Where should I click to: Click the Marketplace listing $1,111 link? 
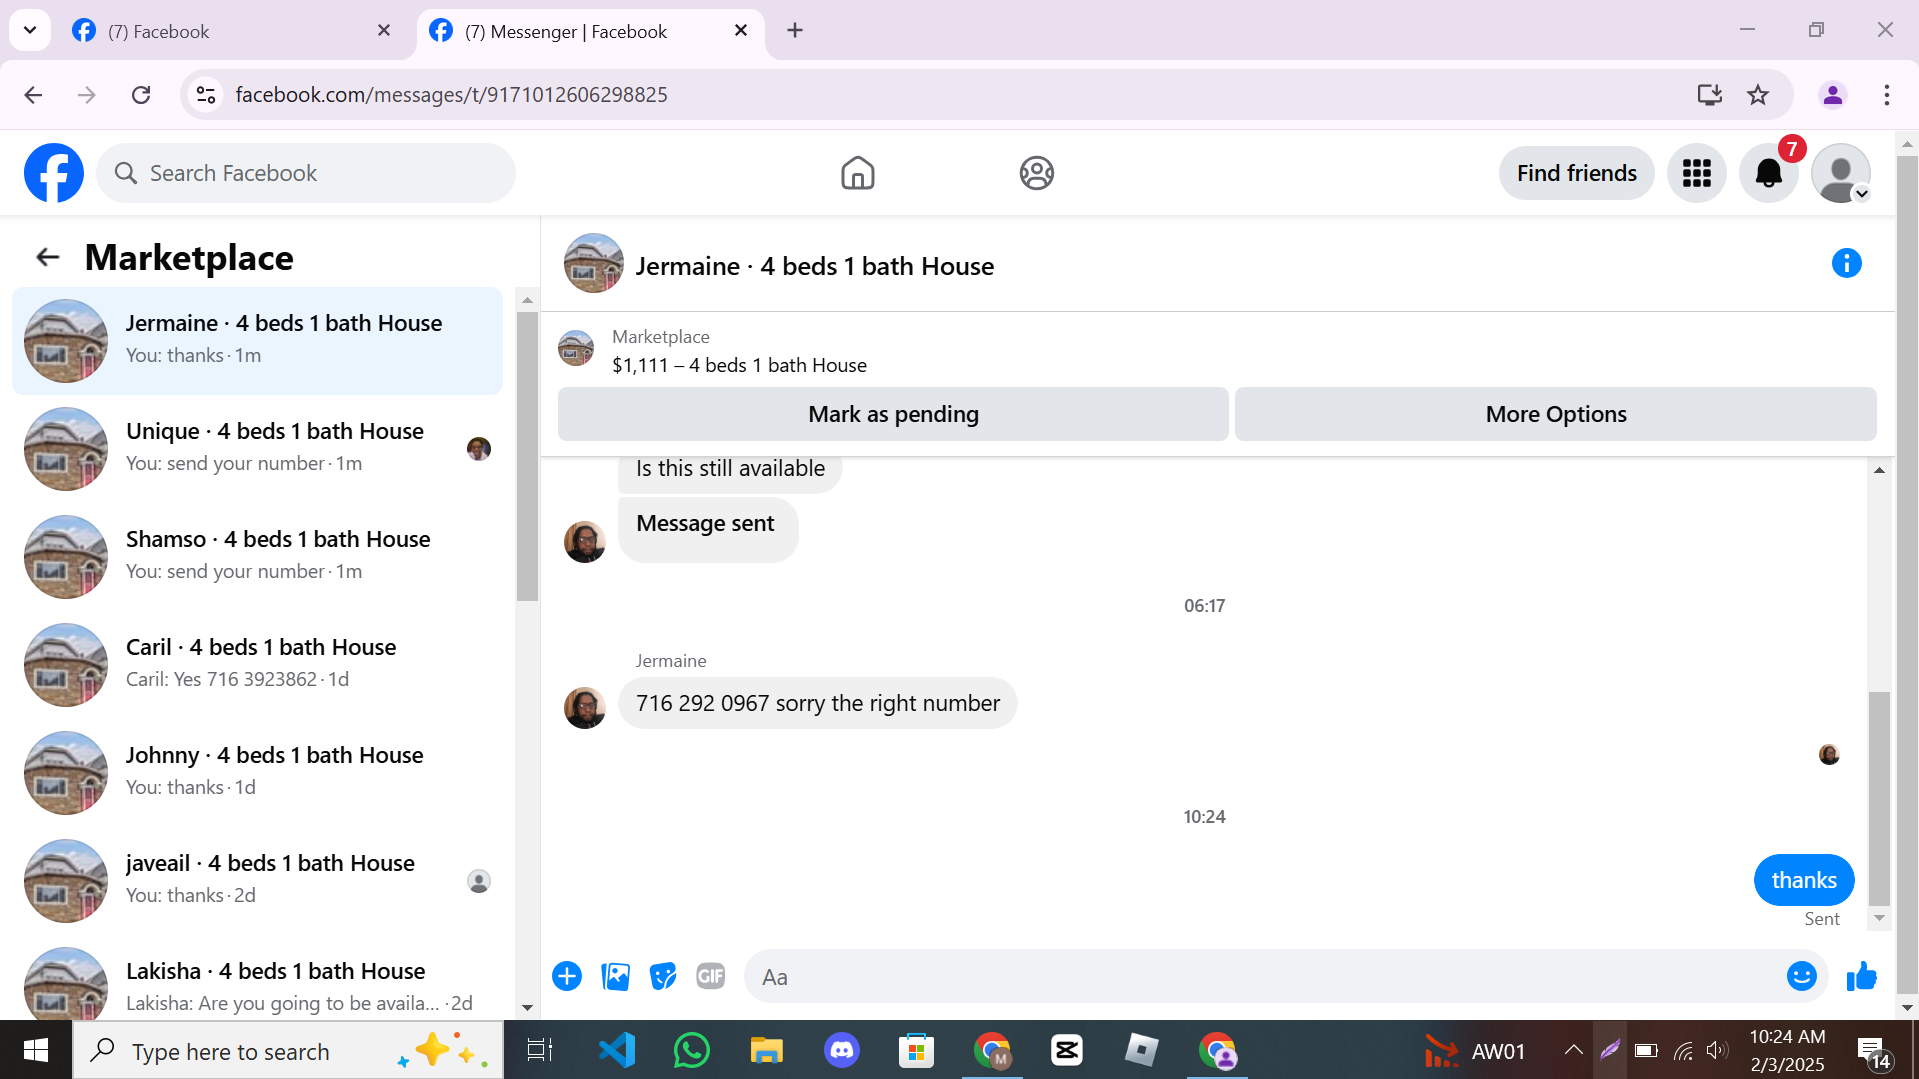coord(739,365)
